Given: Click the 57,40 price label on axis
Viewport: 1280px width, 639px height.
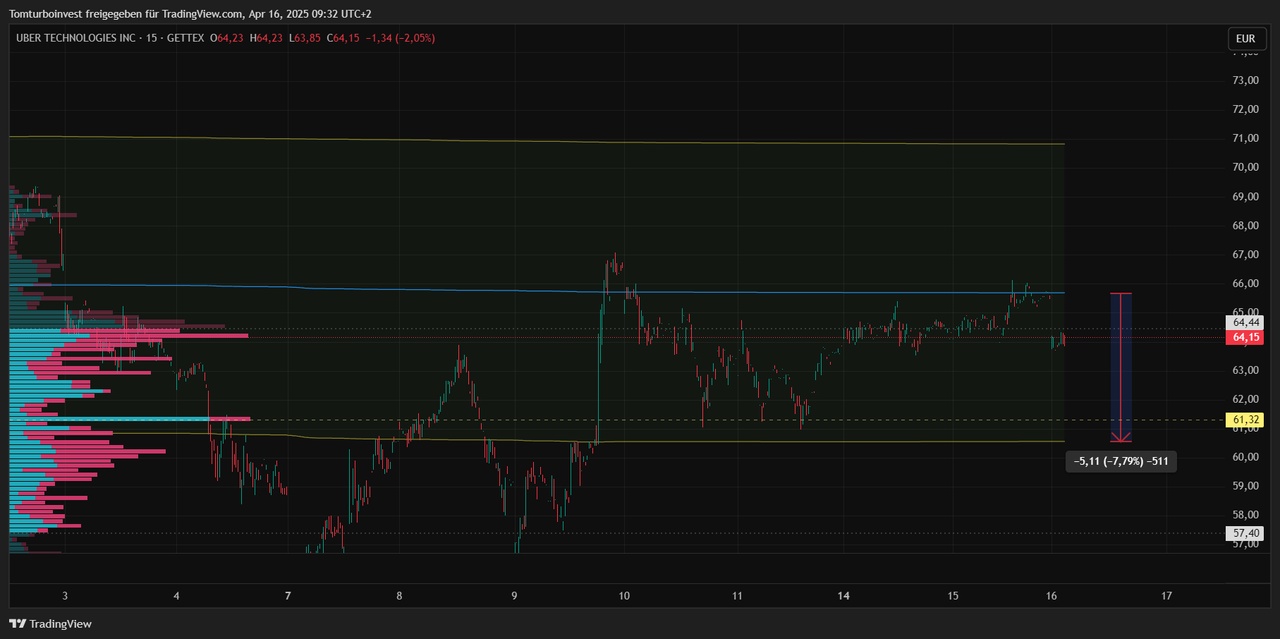Looking at the screenshot, I should click(1246, 534).
